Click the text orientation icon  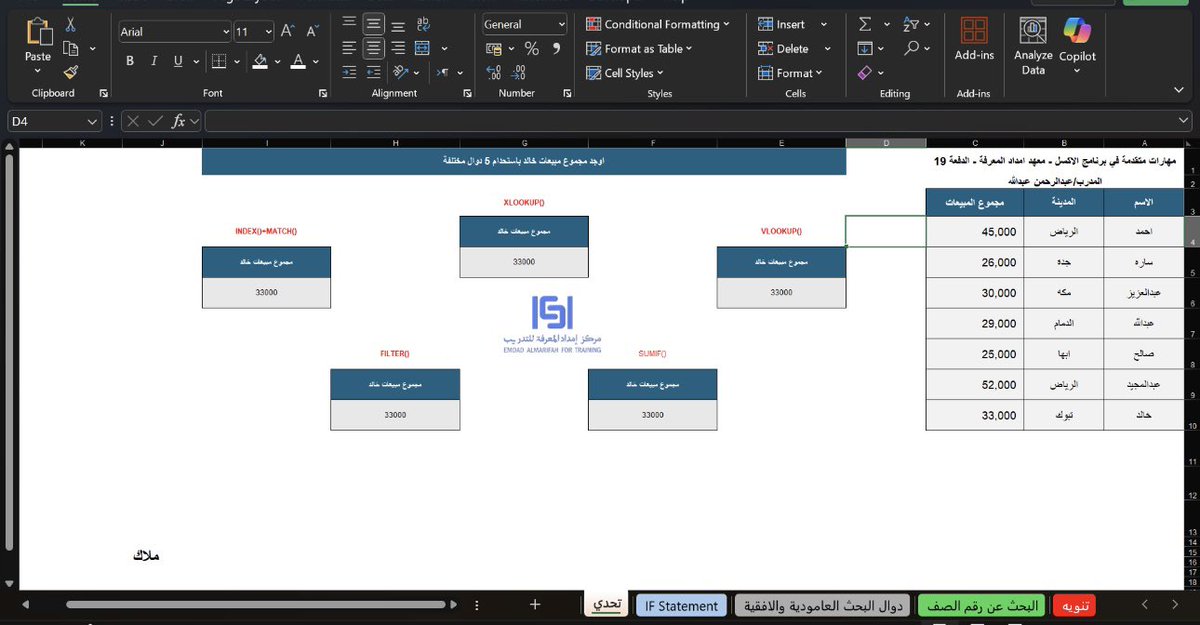pos(402,73)
